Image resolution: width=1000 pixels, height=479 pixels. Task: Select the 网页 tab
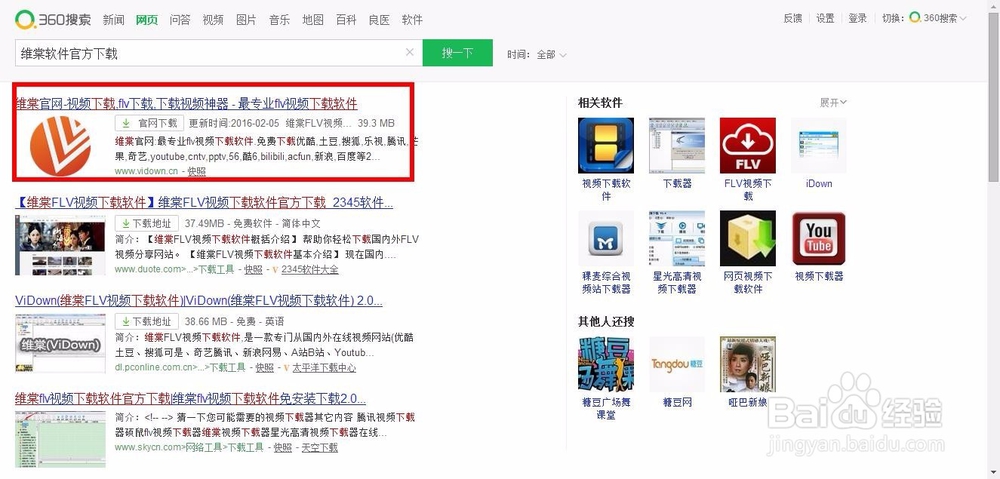147,20
